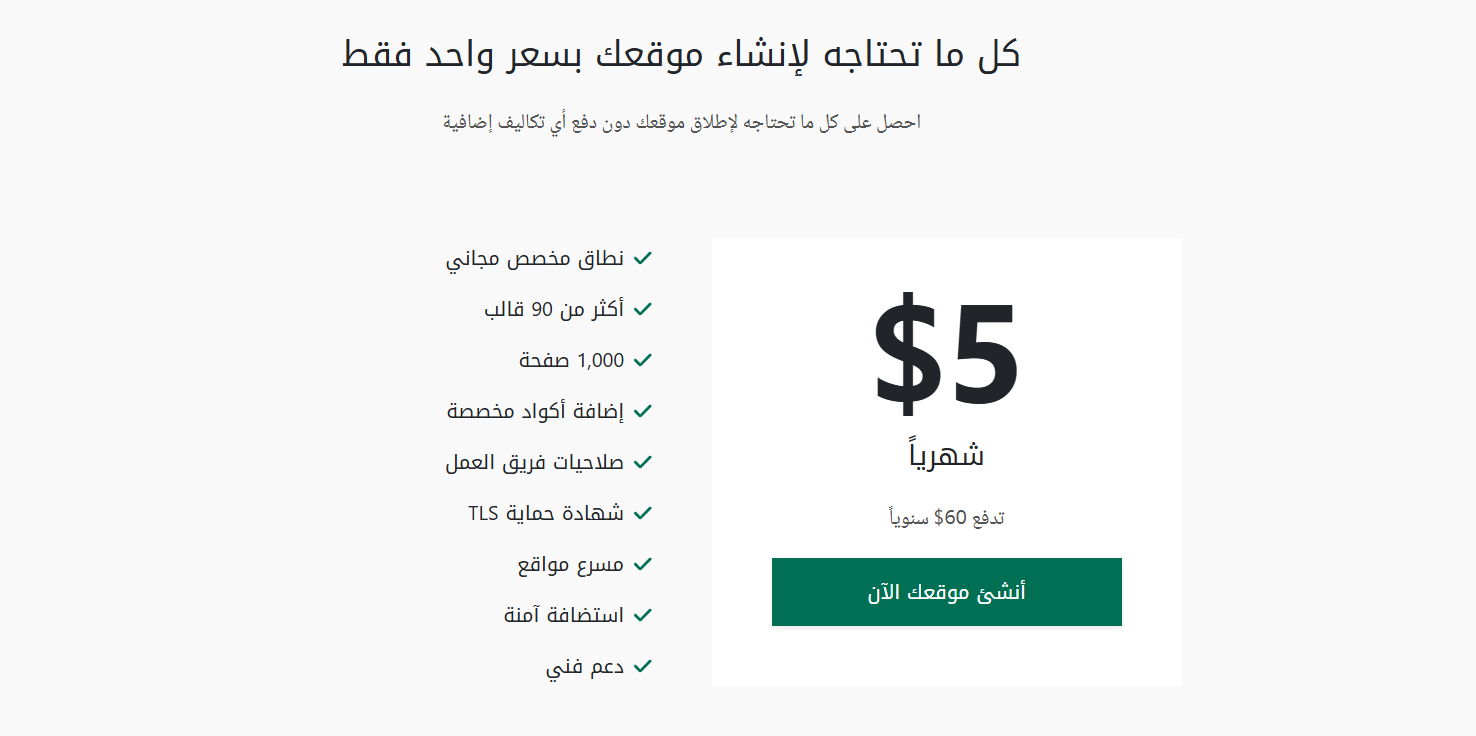Viewport: 1476px width, 736px height.
Task: Select the شهادة حماية TLS feature text
Action: point(546,513)
